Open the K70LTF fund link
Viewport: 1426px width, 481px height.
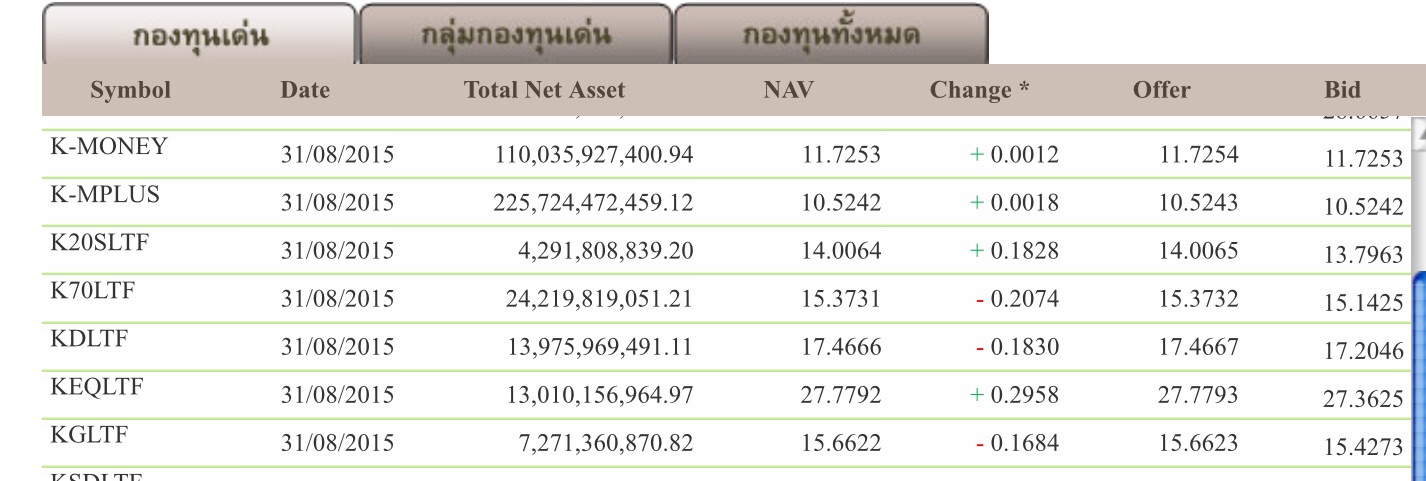[x=92, y=291]
